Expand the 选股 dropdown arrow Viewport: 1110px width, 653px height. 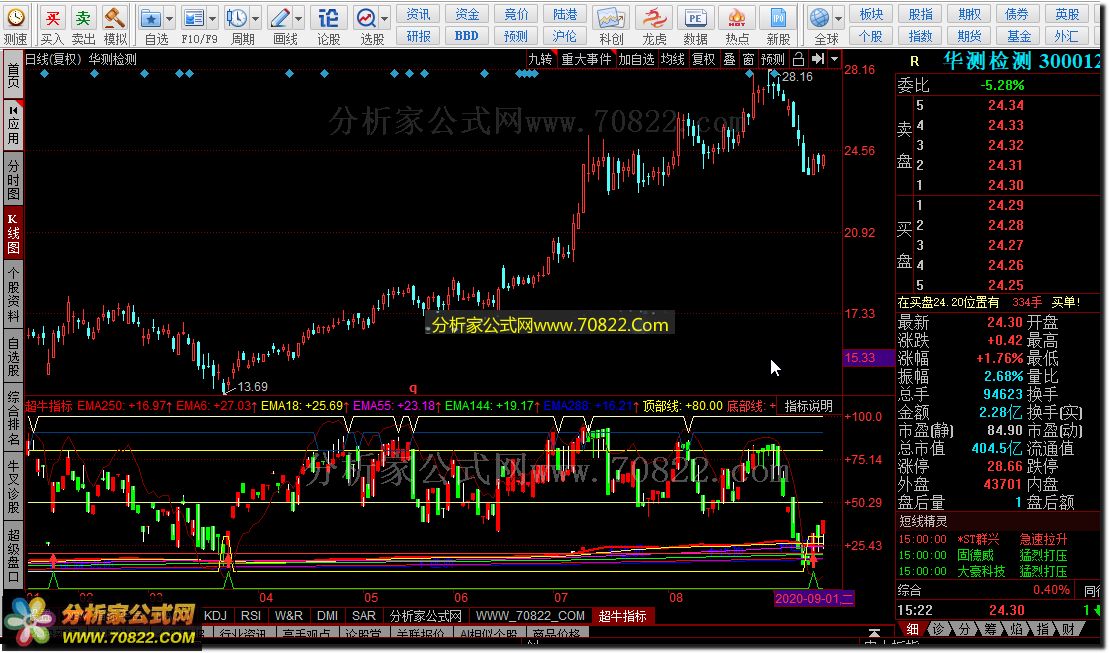[x=385, y=18]
